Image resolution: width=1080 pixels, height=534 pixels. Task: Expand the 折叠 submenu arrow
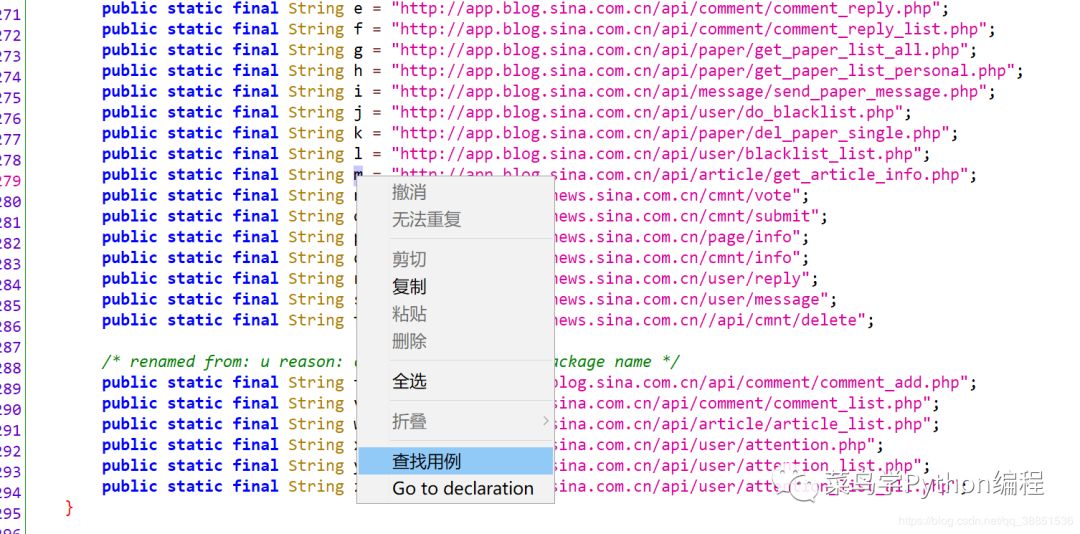coord(546,421)
